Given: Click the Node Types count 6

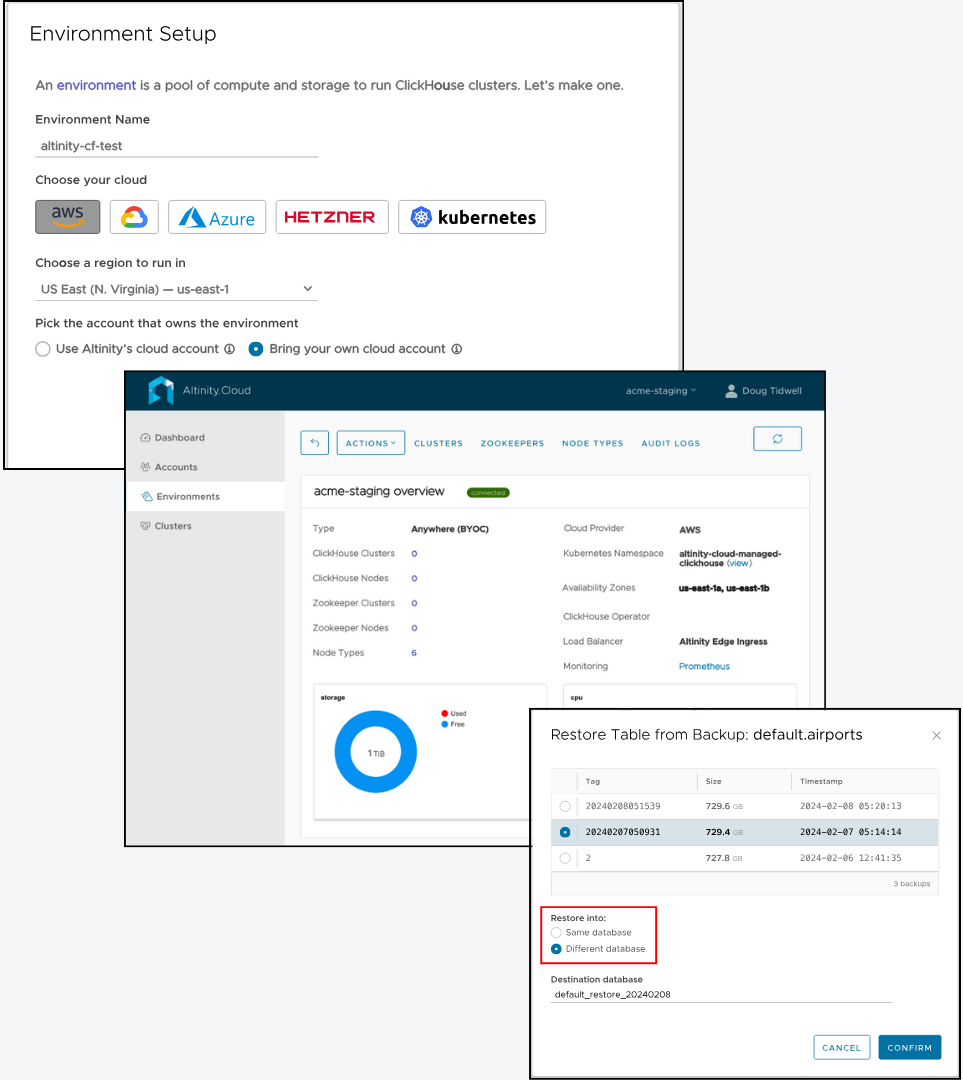Looking at the screenshot, I should point(414,653).
